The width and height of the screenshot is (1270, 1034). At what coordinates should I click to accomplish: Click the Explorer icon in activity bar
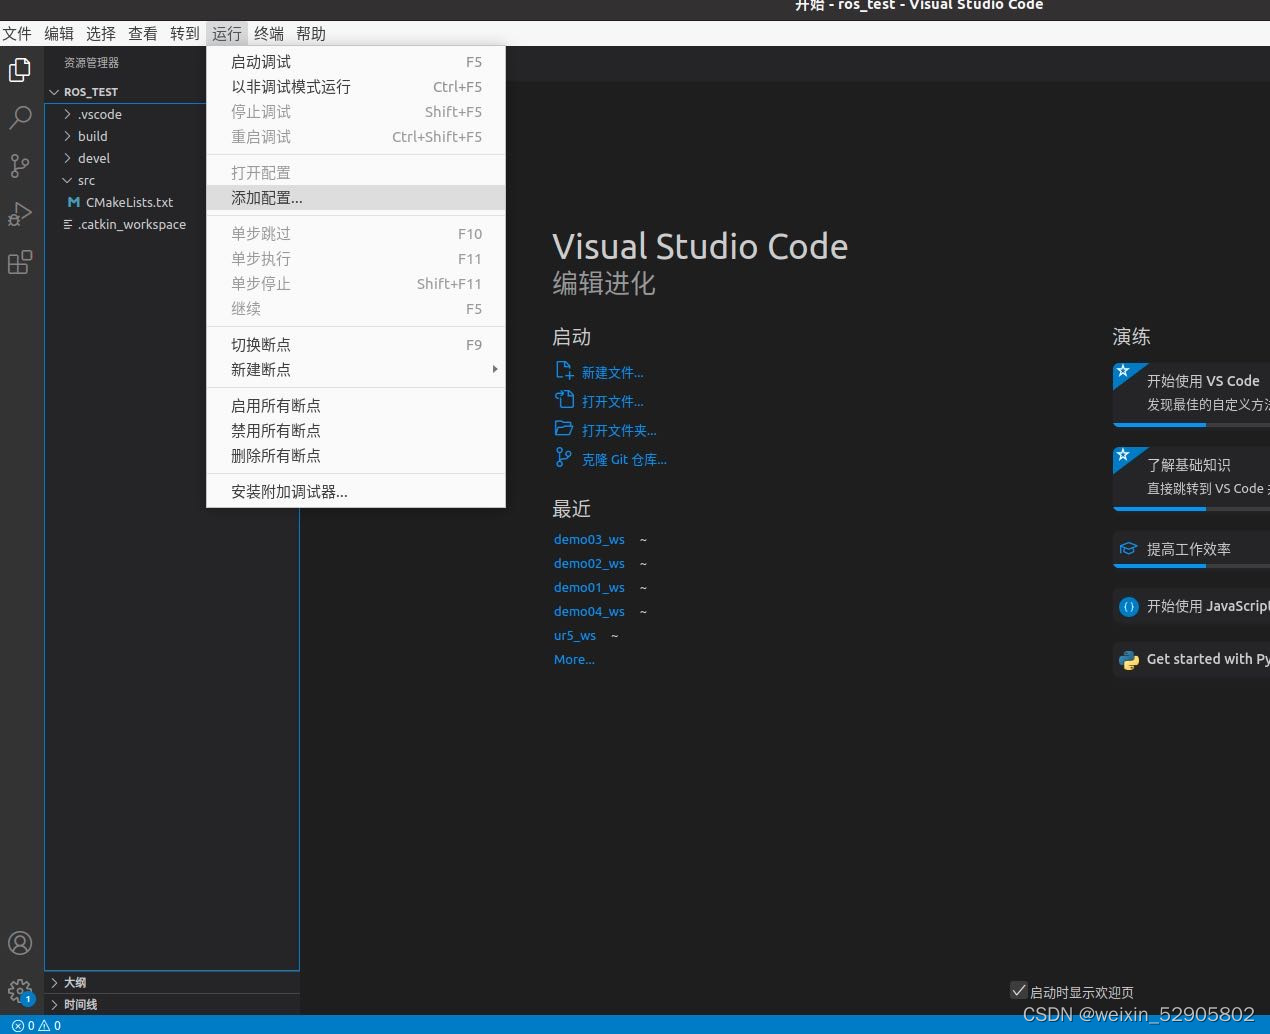coord(20,70)
